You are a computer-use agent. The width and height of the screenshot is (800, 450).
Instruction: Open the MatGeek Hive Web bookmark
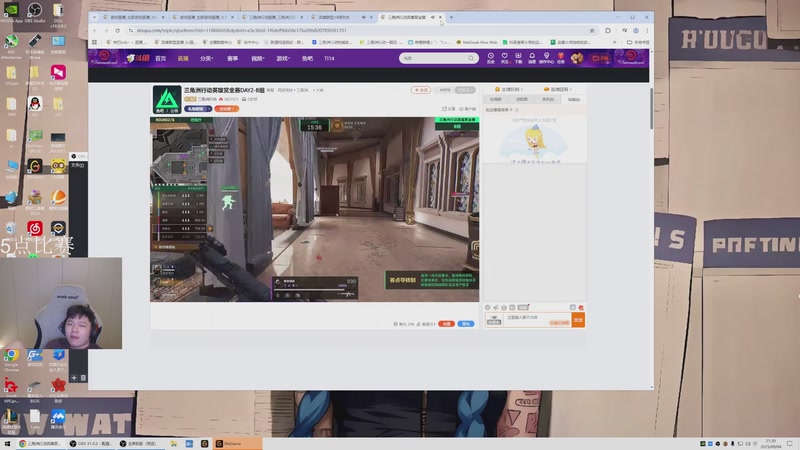(x=477, y=42)
